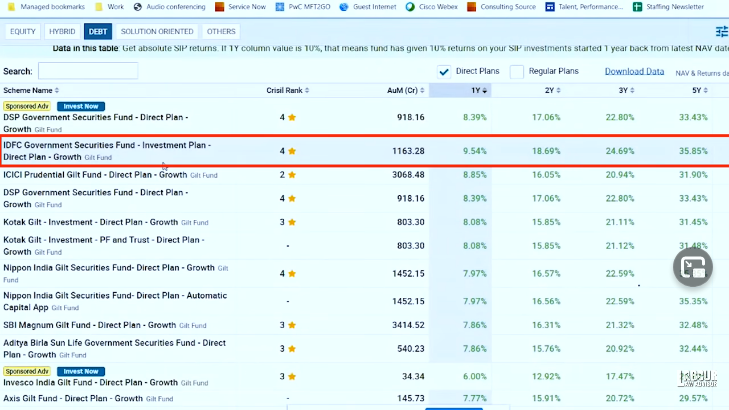Click AuM value 540.23
Image resolution: width=729 pixels, height=410 pixels.
tap(411, 349)
